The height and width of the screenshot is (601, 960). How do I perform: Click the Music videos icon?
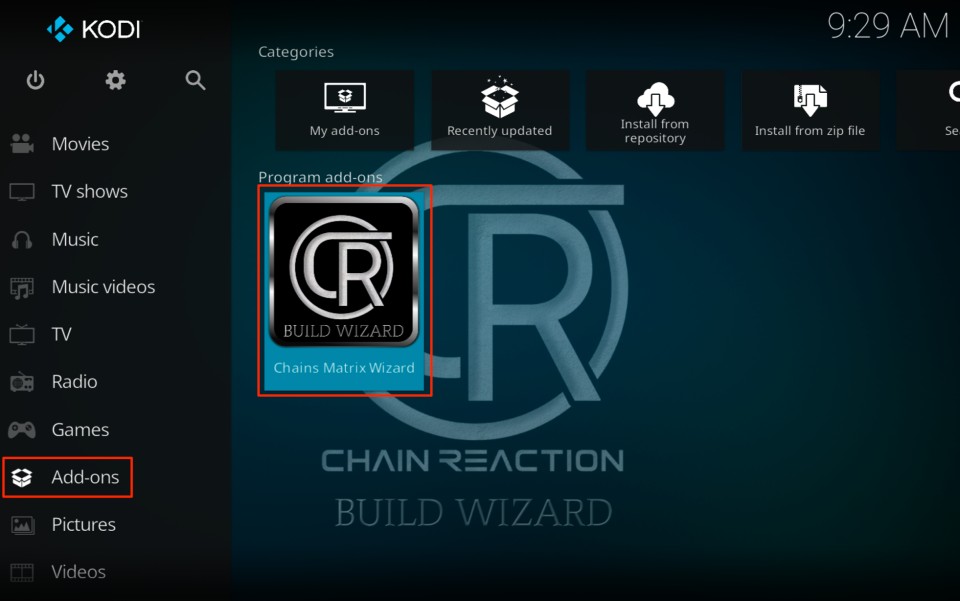(x=22, y=287)
